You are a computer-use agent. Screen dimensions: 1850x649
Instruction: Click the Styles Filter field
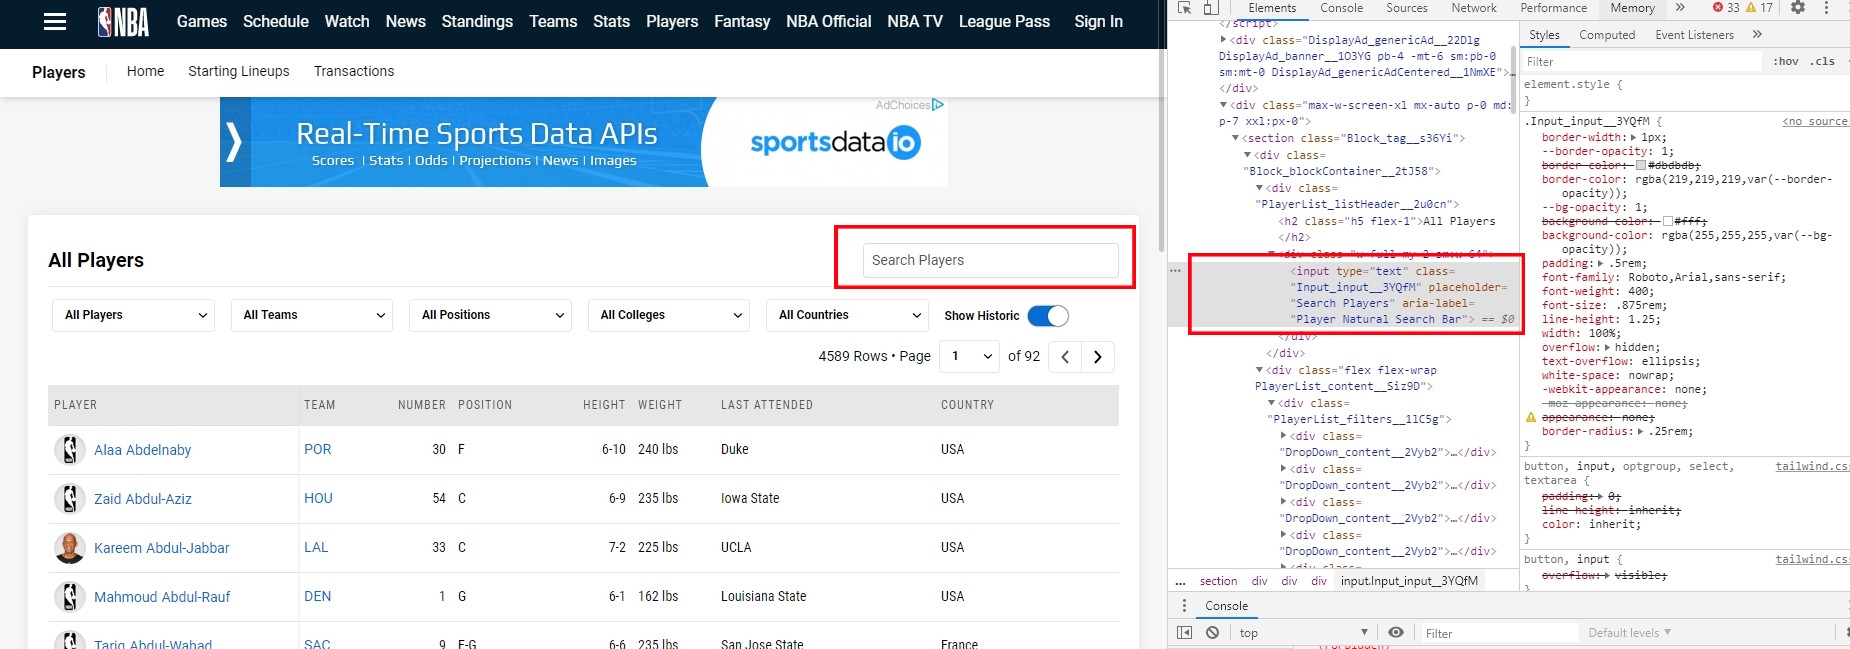[x=1640, y=62]
